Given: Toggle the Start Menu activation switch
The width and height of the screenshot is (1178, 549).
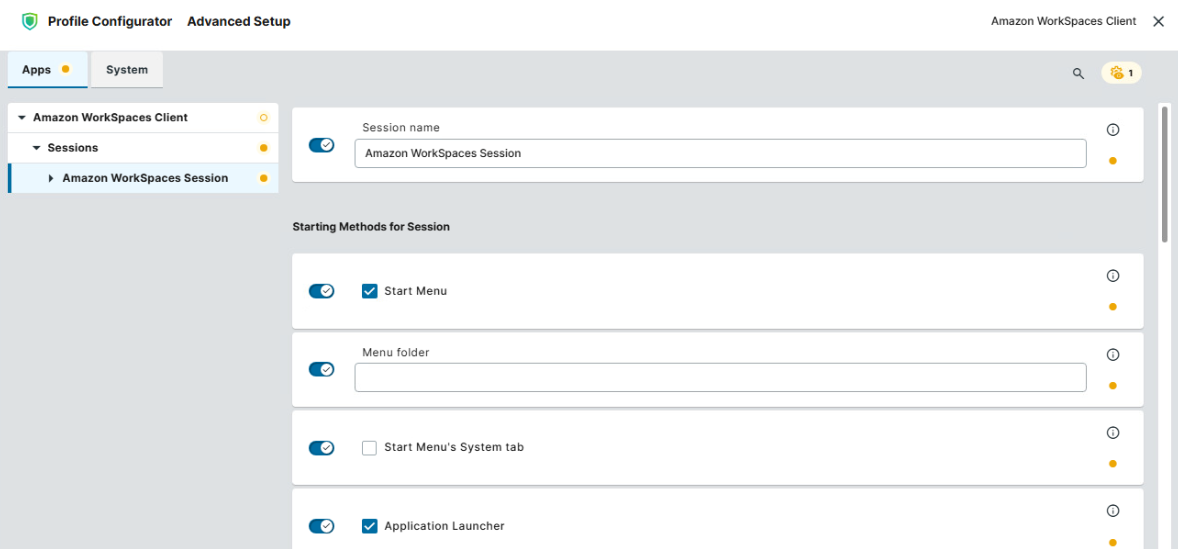Looking at the screenshot, I should tap(322, 291).
